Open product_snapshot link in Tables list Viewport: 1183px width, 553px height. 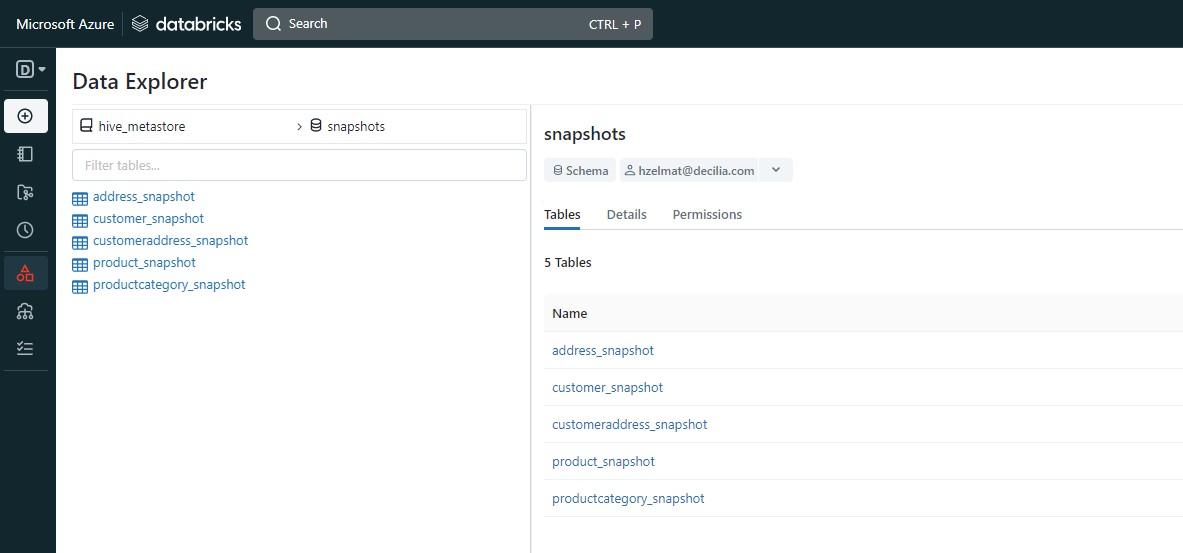click(604, 462)
